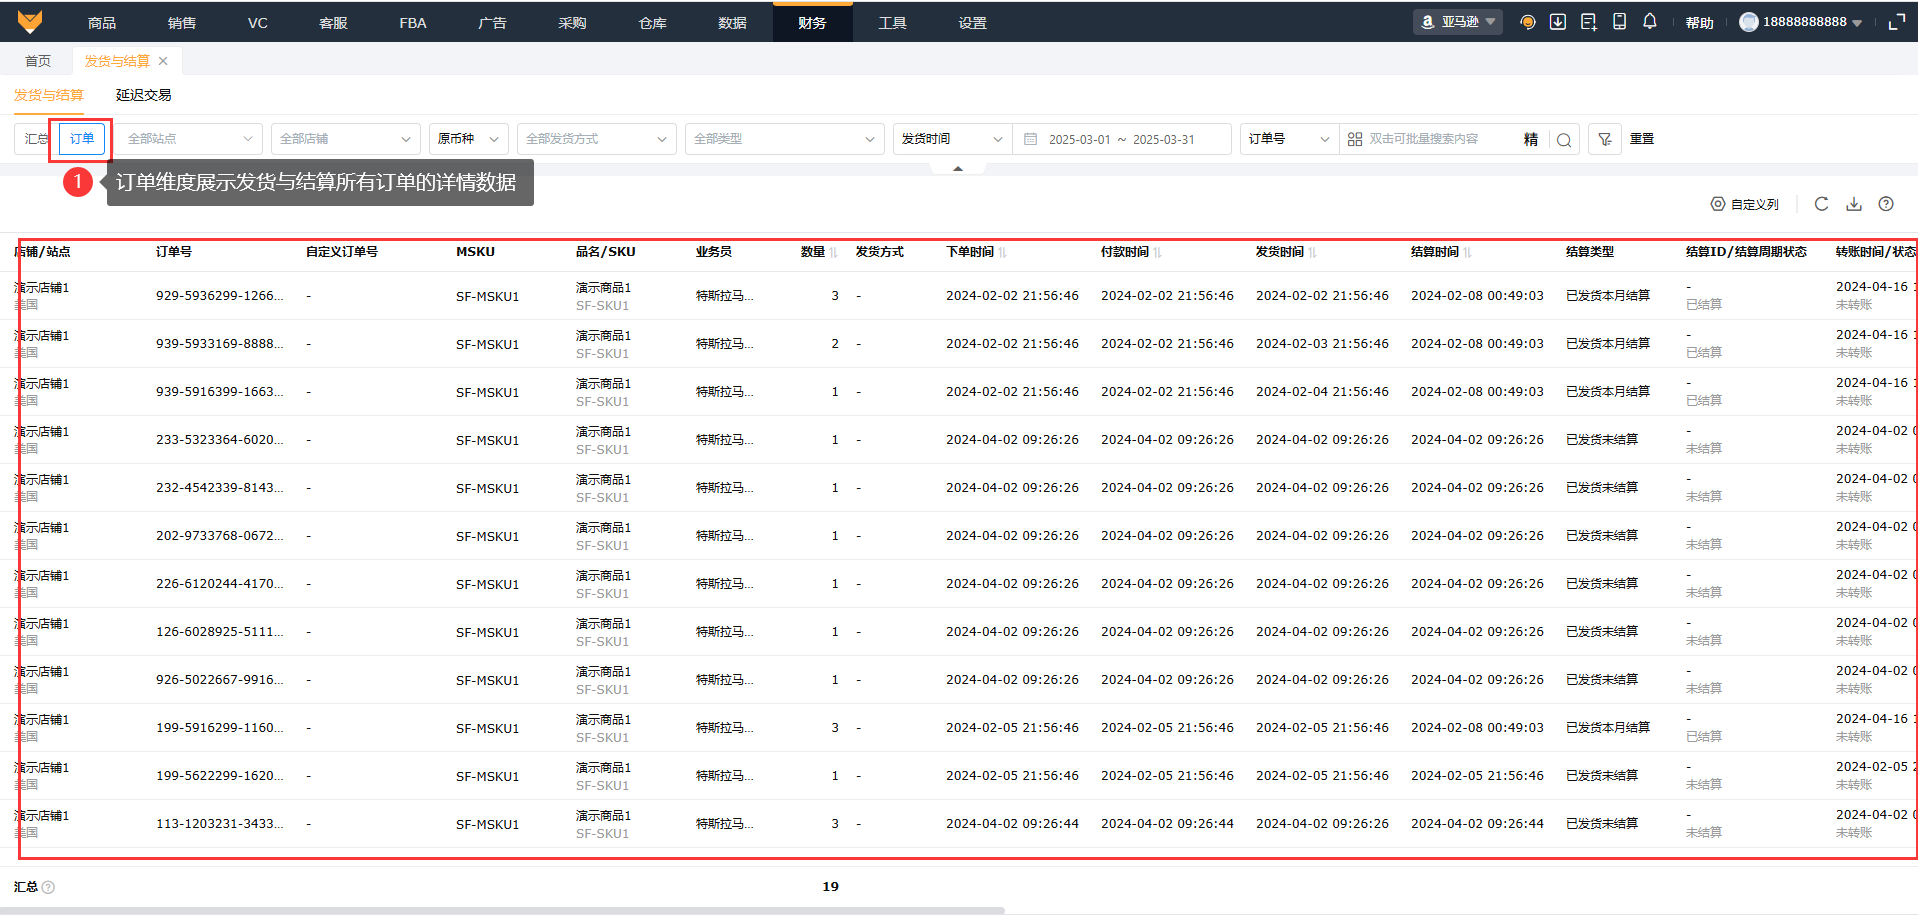Select the 订单 view toggle

pos(82,139)
